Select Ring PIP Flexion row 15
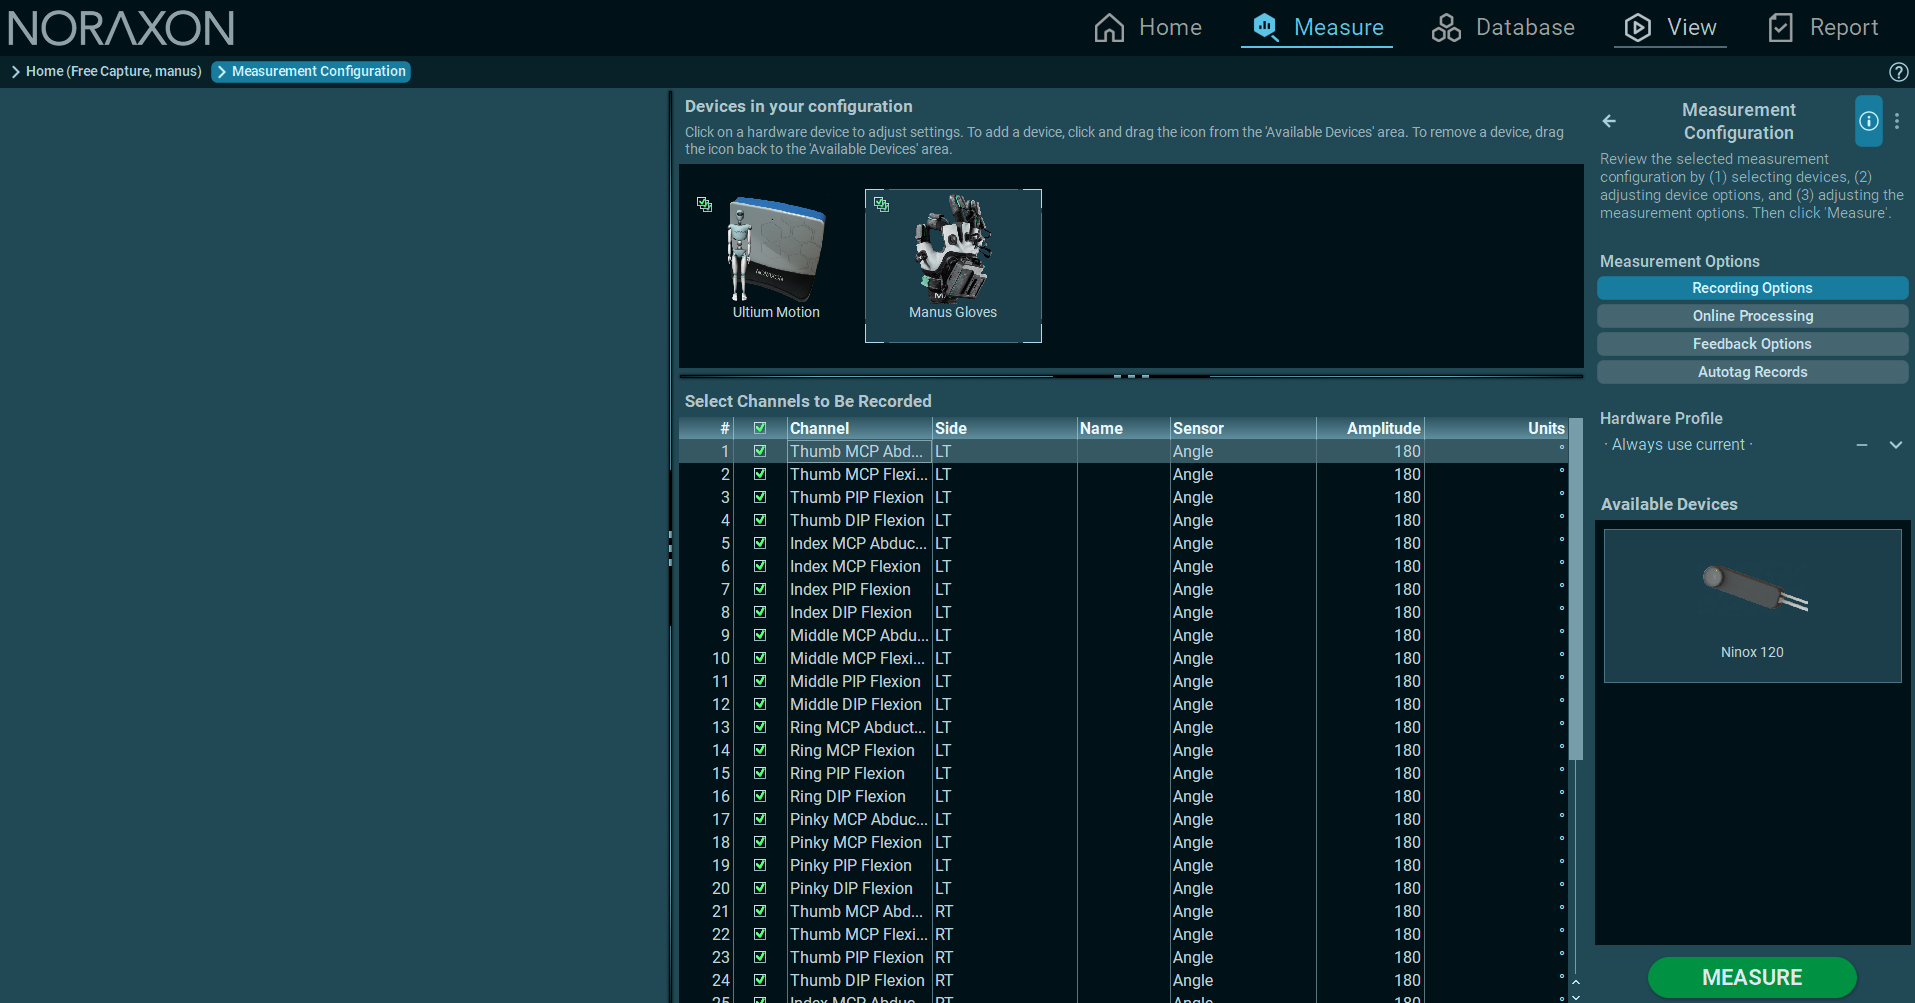Image resolution: width=1915 pixels, height=1003 pixels. tap(1123, 773)
